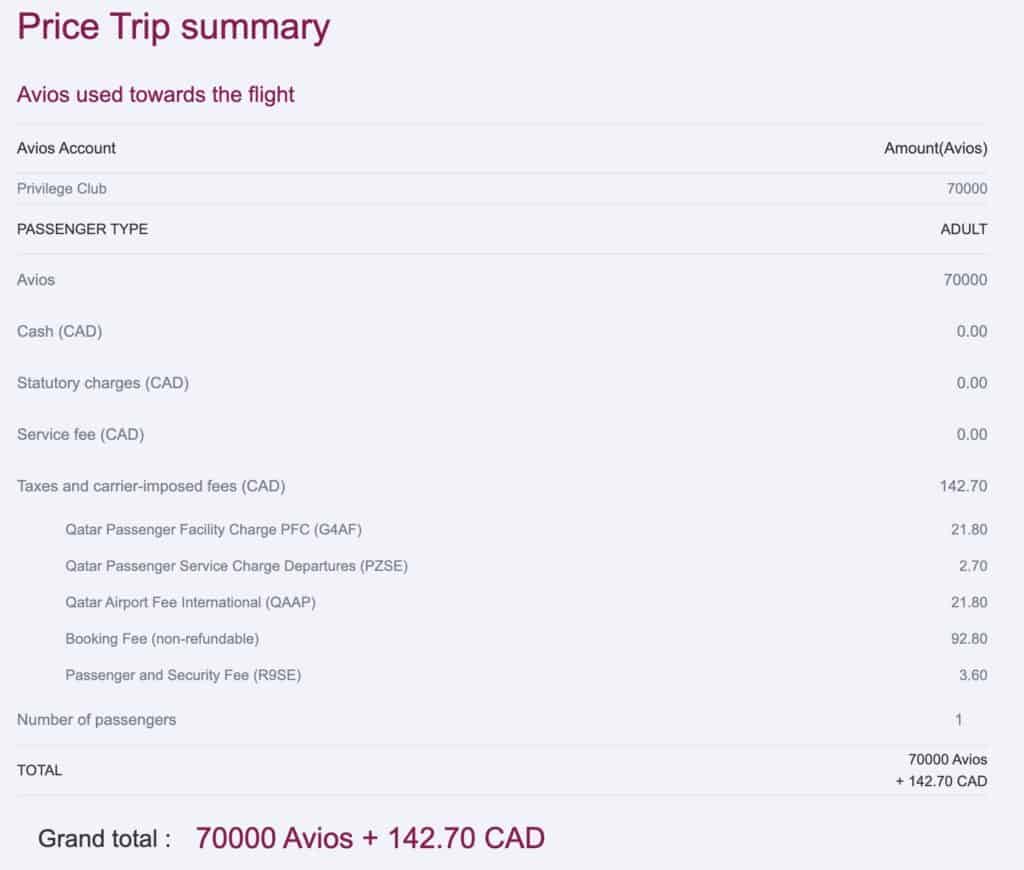Click the TOTAL row label

39,770
